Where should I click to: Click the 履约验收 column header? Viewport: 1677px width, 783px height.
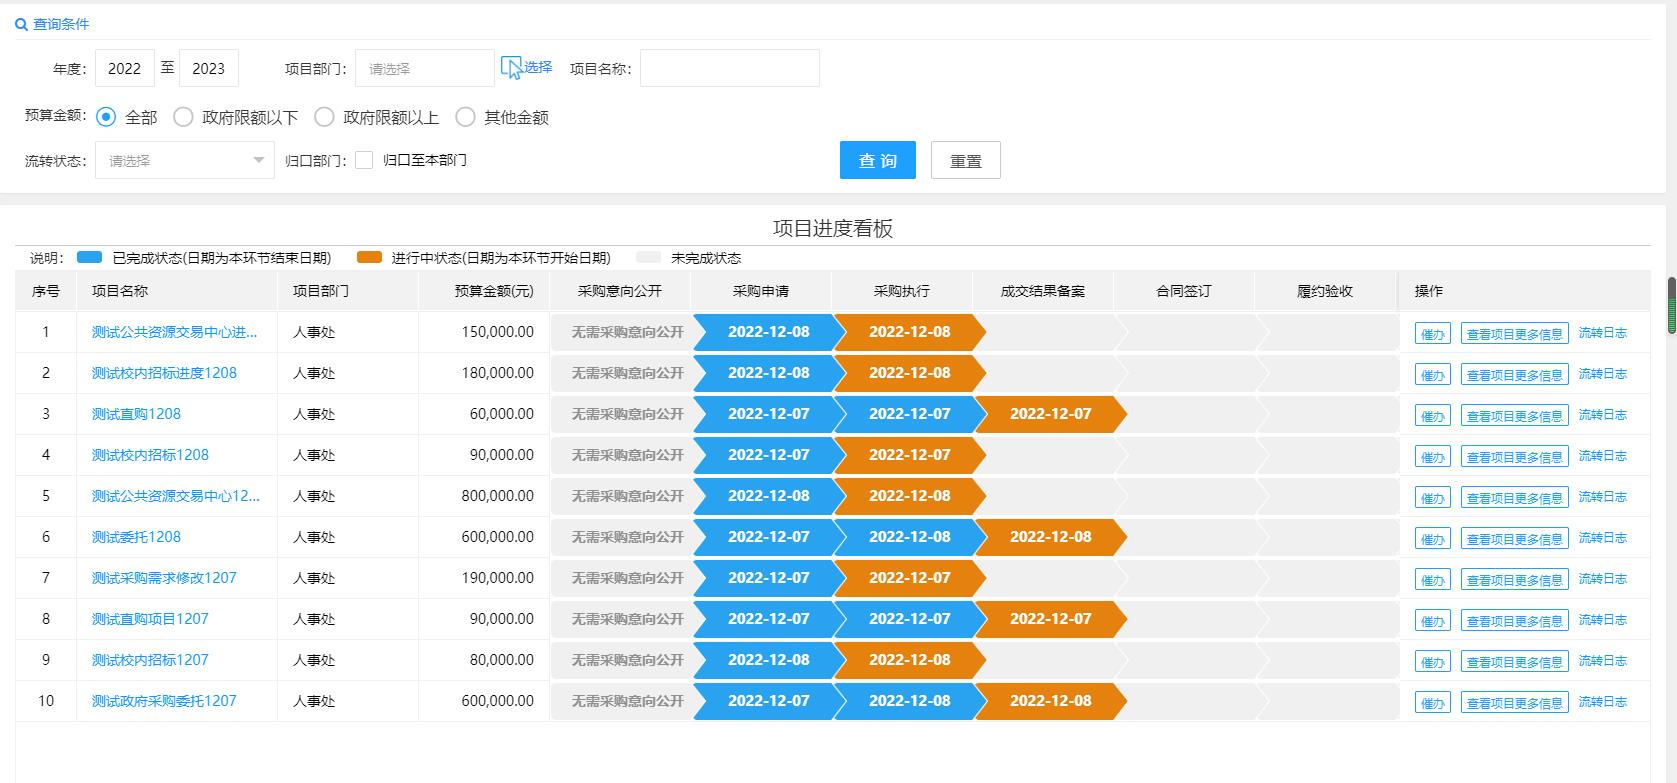[x=1325, y=291]
